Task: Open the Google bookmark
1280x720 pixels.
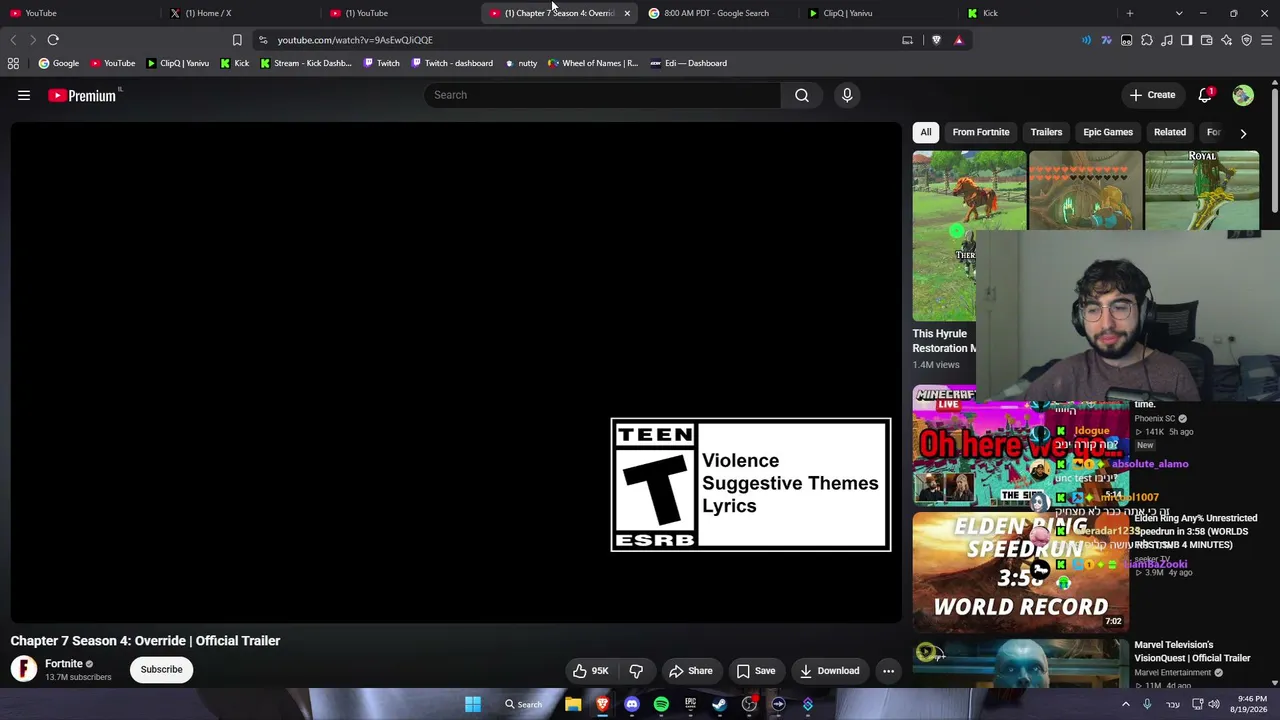Action: pos(59,63)
